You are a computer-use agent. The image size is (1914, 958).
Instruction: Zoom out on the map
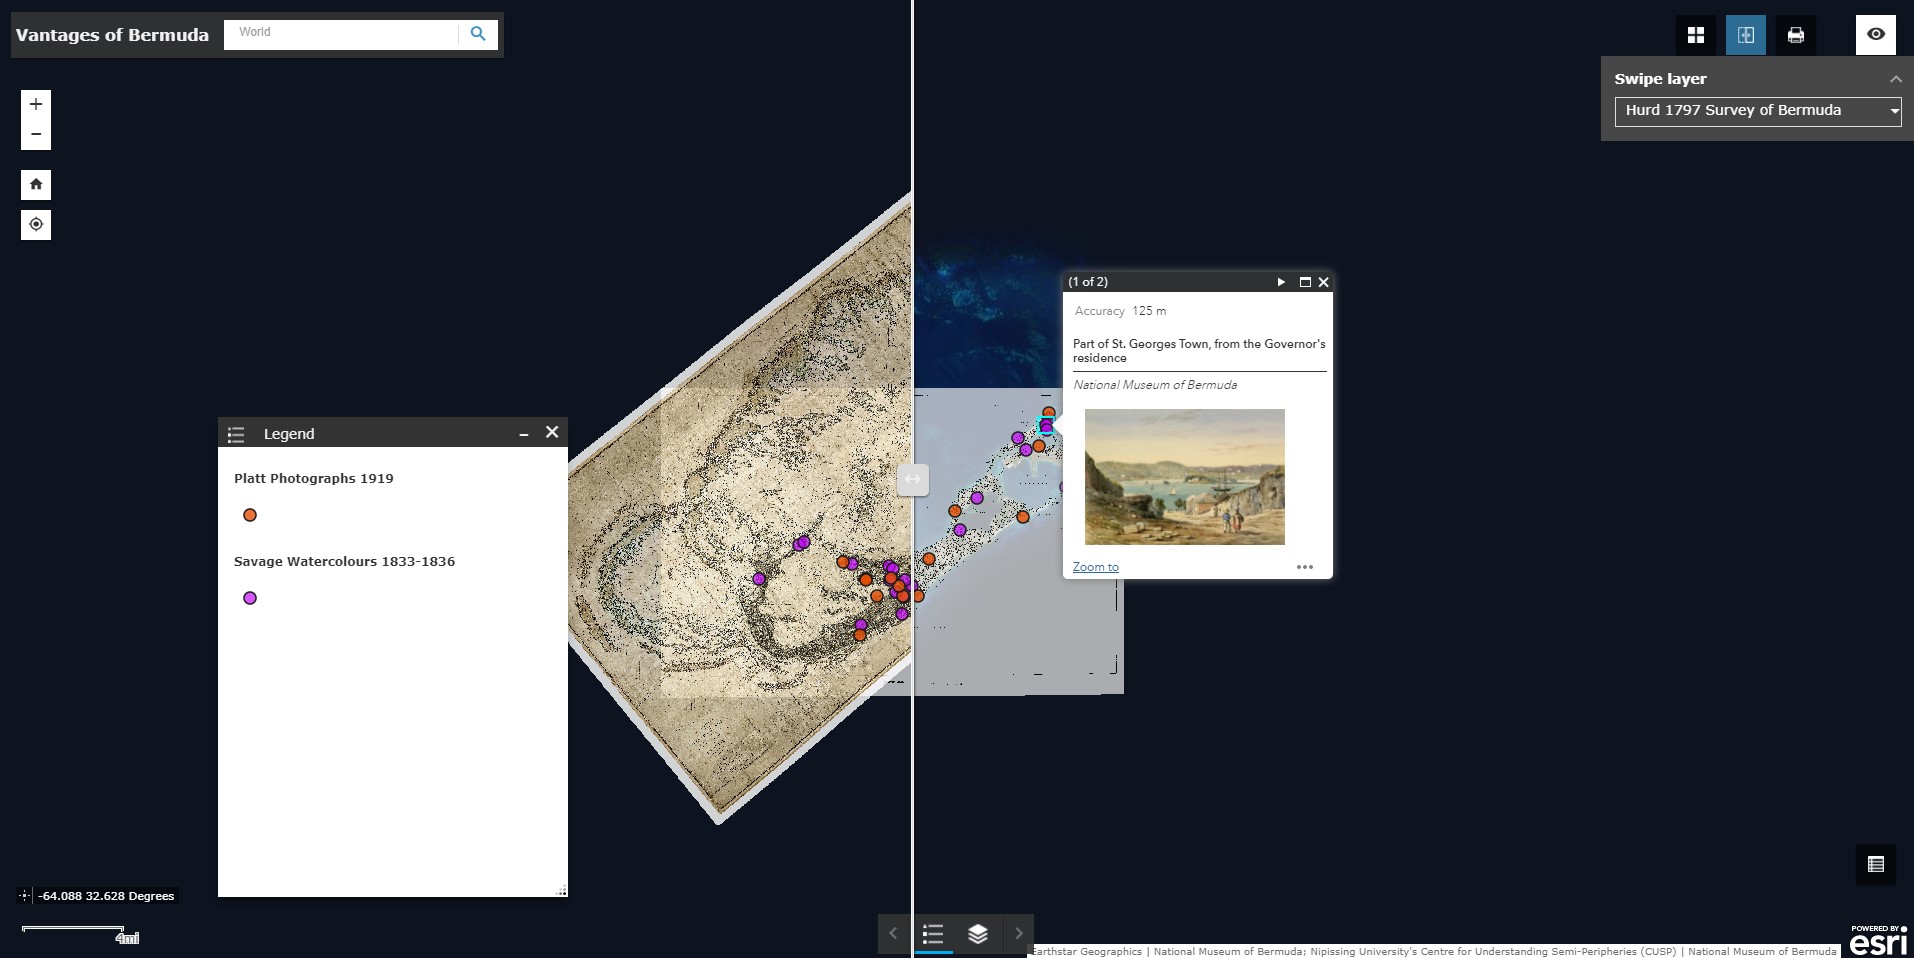[36, 135]
